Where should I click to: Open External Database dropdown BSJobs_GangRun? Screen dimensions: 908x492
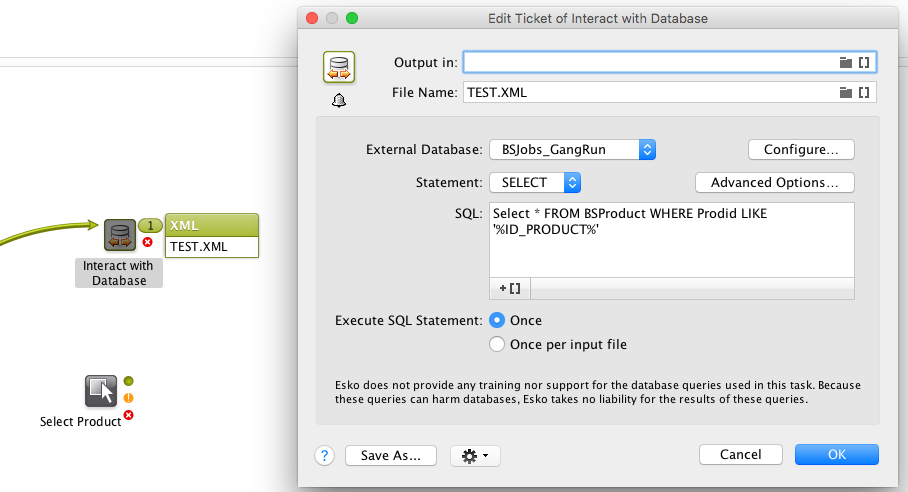coord(572,149)
